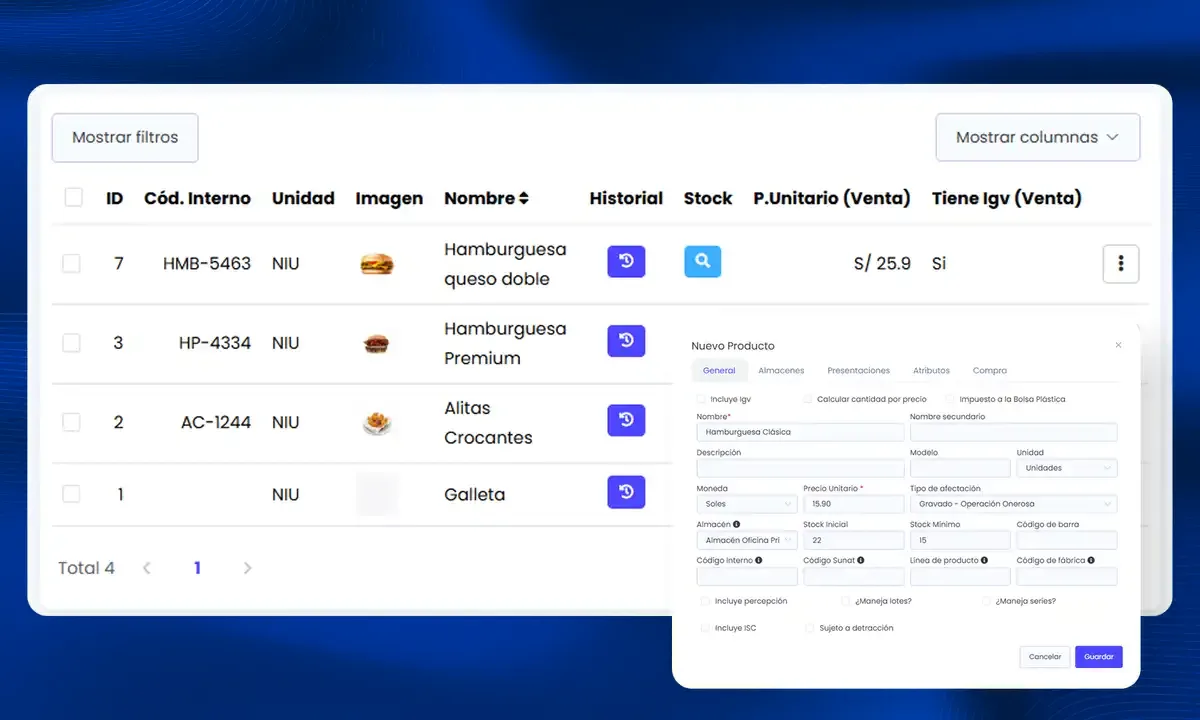
Task: Switch to the Almacenes tab
Action: point(781,370)
